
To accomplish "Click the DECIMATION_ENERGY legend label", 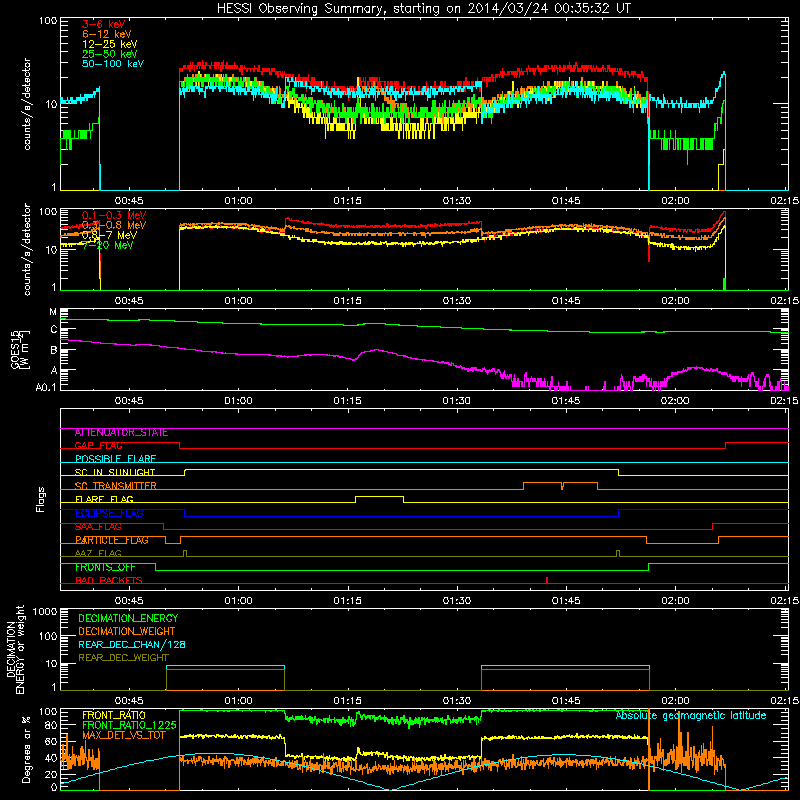I will 128,618.
